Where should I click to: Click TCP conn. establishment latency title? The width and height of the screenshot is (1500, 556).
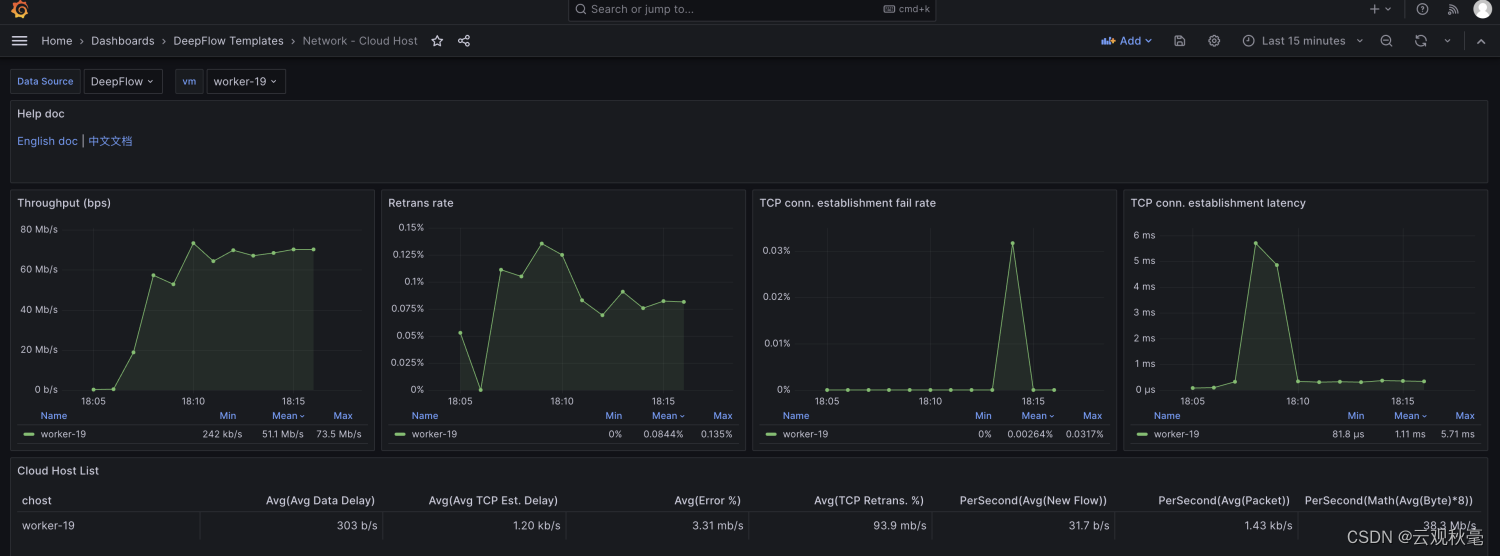(1218, 203)
